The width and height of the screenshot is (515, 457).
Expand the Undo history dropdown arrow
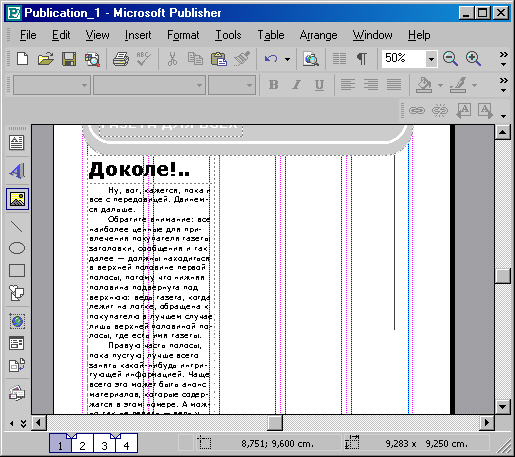pyautogui.click(x=287, y=59)
